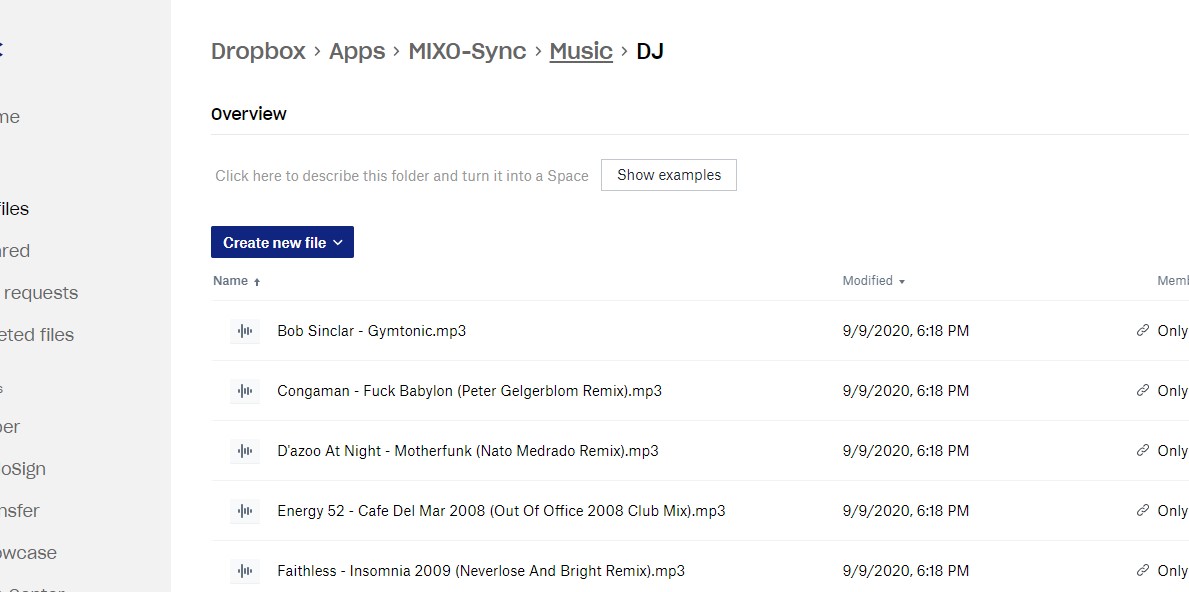Click link icon in Energy 52 row
Viewport: 1189px width, 592px height.
1142,511
